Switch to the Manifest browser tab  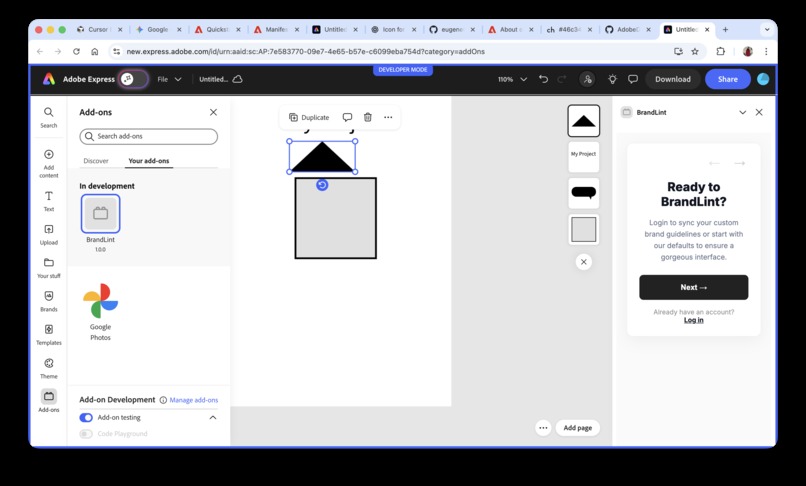277,30
